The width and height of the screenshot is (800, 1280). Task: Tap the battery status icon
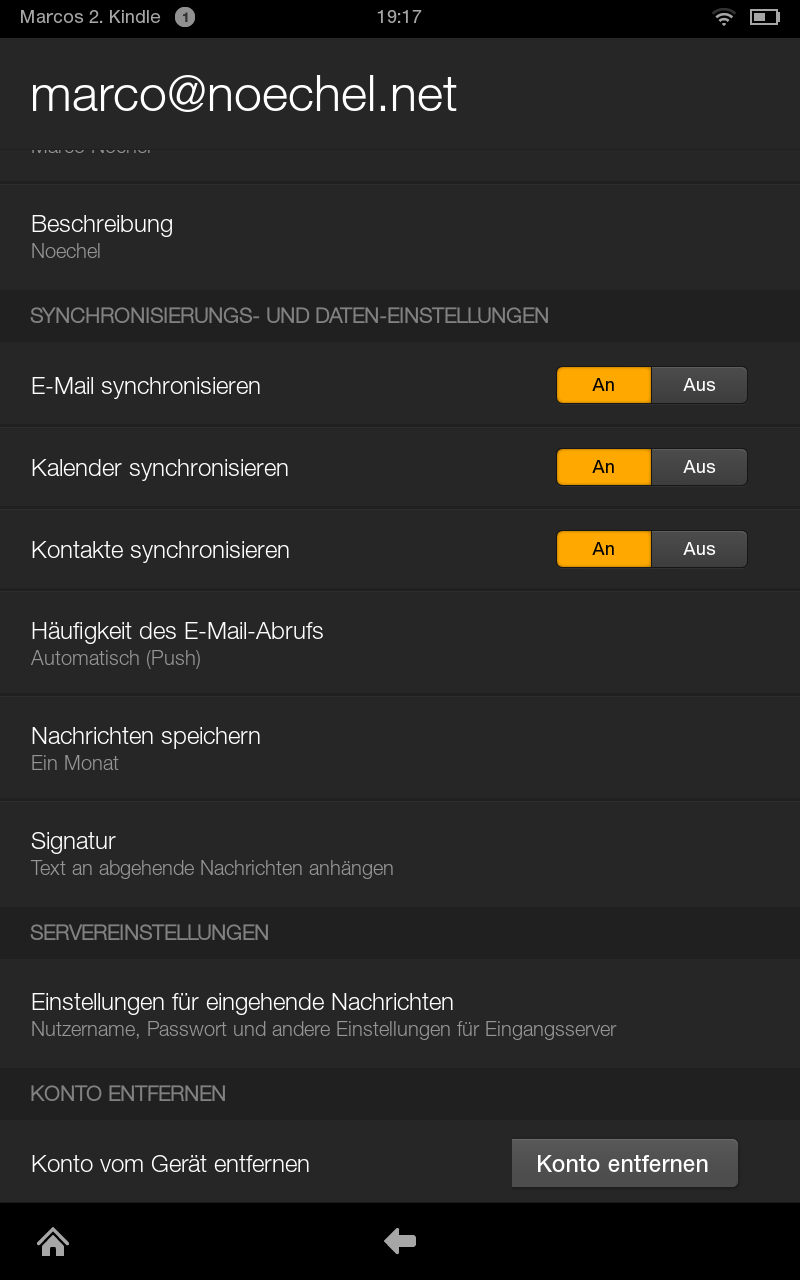(x=764, y=17)
